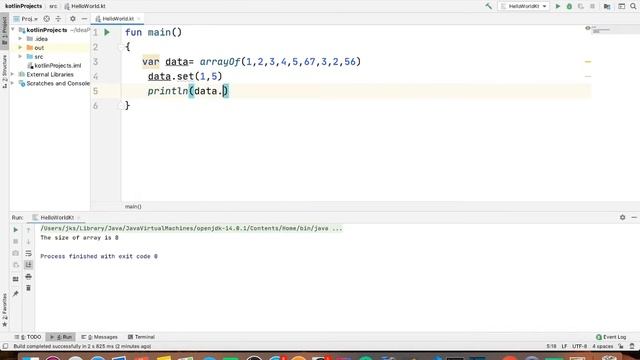
Task: Hide the Run tool window
Action: point(634,218)
